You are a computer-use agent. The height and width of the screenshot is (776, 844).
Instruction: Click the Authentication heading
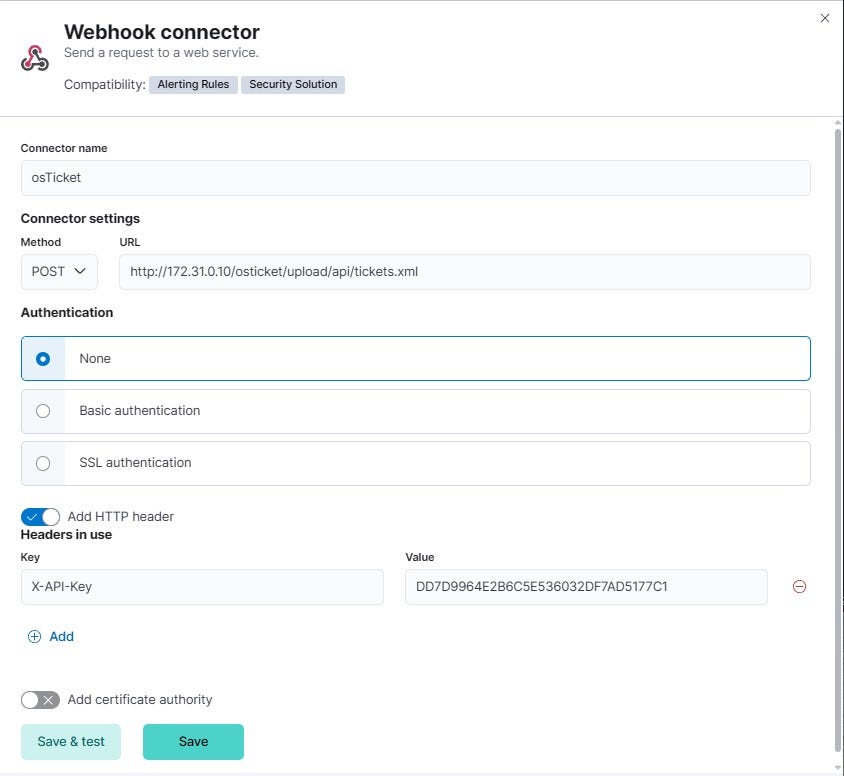click(x=67, y=313)
